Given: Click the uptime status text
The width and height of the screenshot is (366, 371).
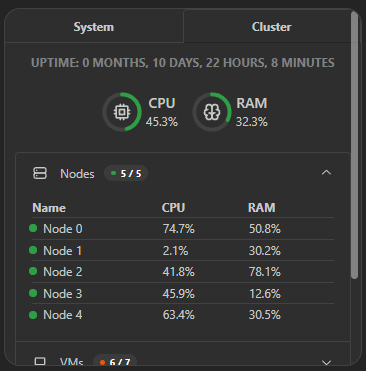Looking at the screenshot, I should (183, 63).
